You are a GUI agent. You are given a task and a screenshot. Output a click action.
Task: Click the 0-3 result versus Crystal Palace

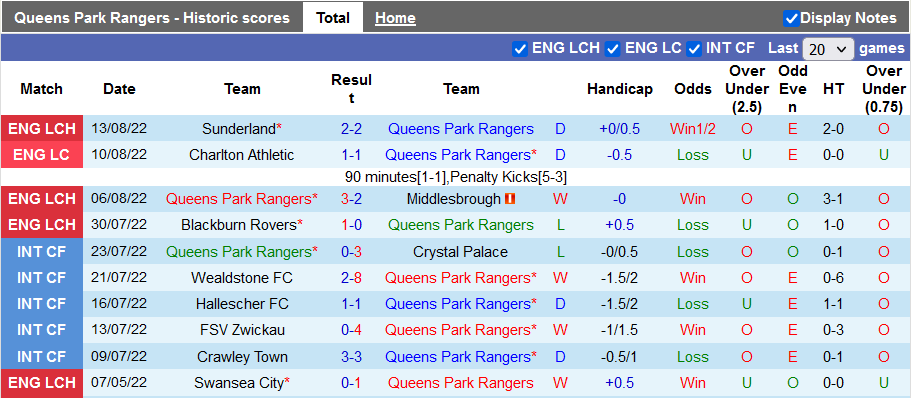point(352,252)
